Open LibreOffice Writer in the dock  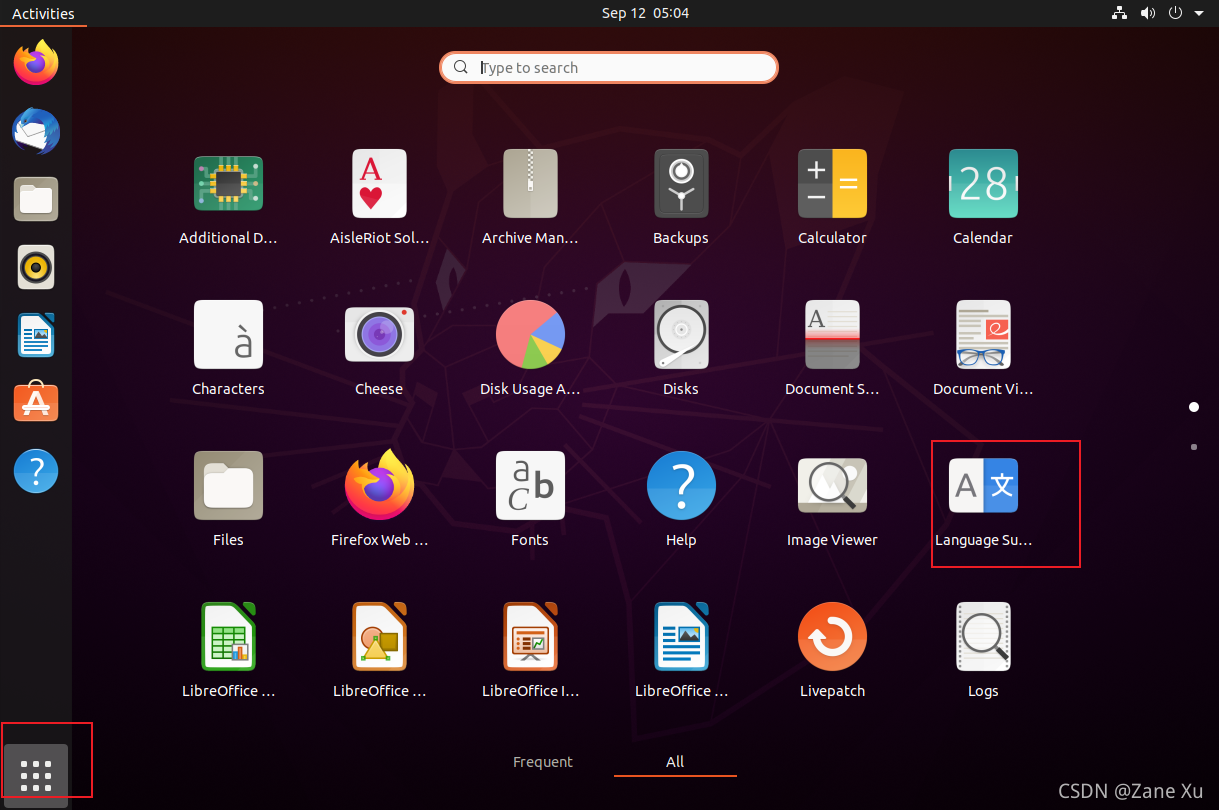click(x=36, y=335)
